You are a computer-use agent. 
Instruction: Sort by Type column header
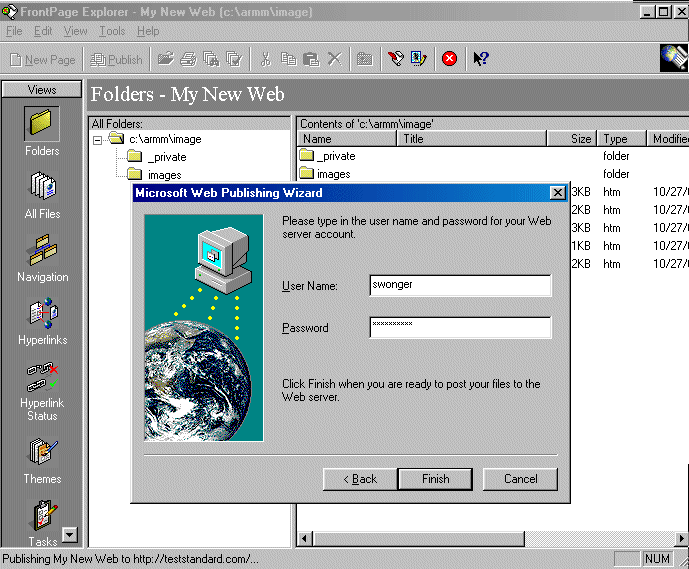[x=621, y=139]
